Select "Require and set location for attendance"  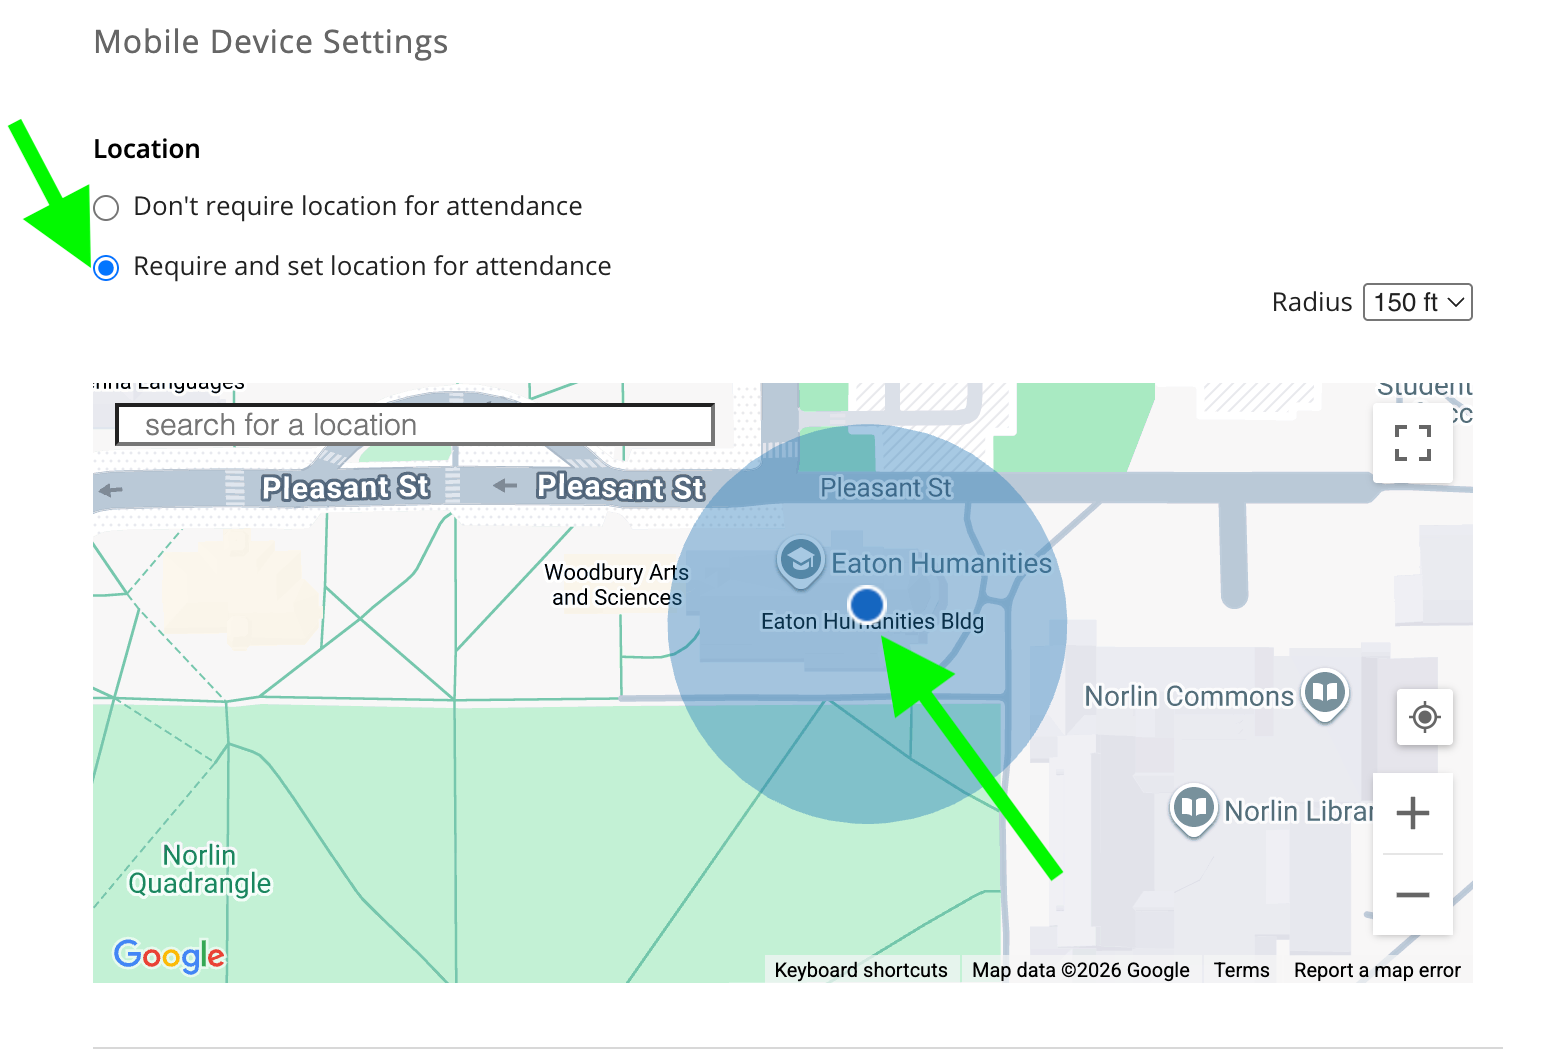point(106,267)
